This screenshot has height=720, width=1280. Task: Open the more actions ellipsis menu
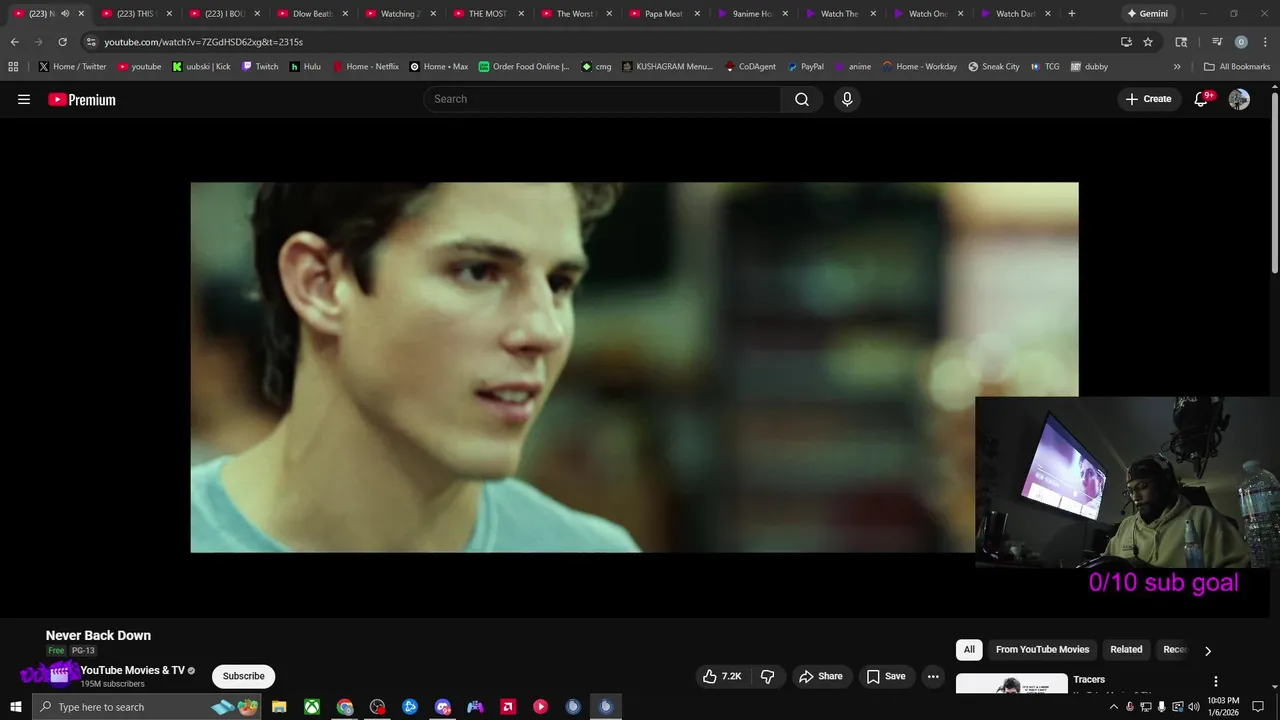(933, 677)
